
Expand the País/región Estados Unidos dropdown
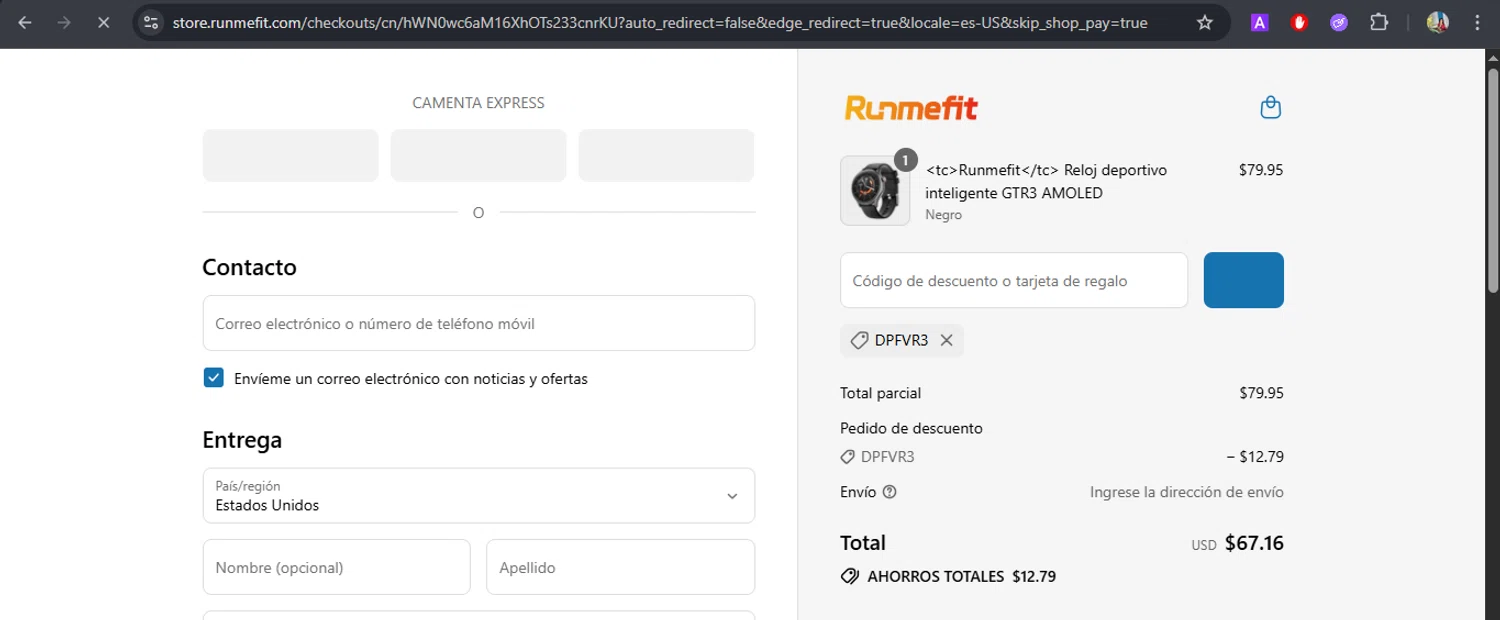click(478, 495)
